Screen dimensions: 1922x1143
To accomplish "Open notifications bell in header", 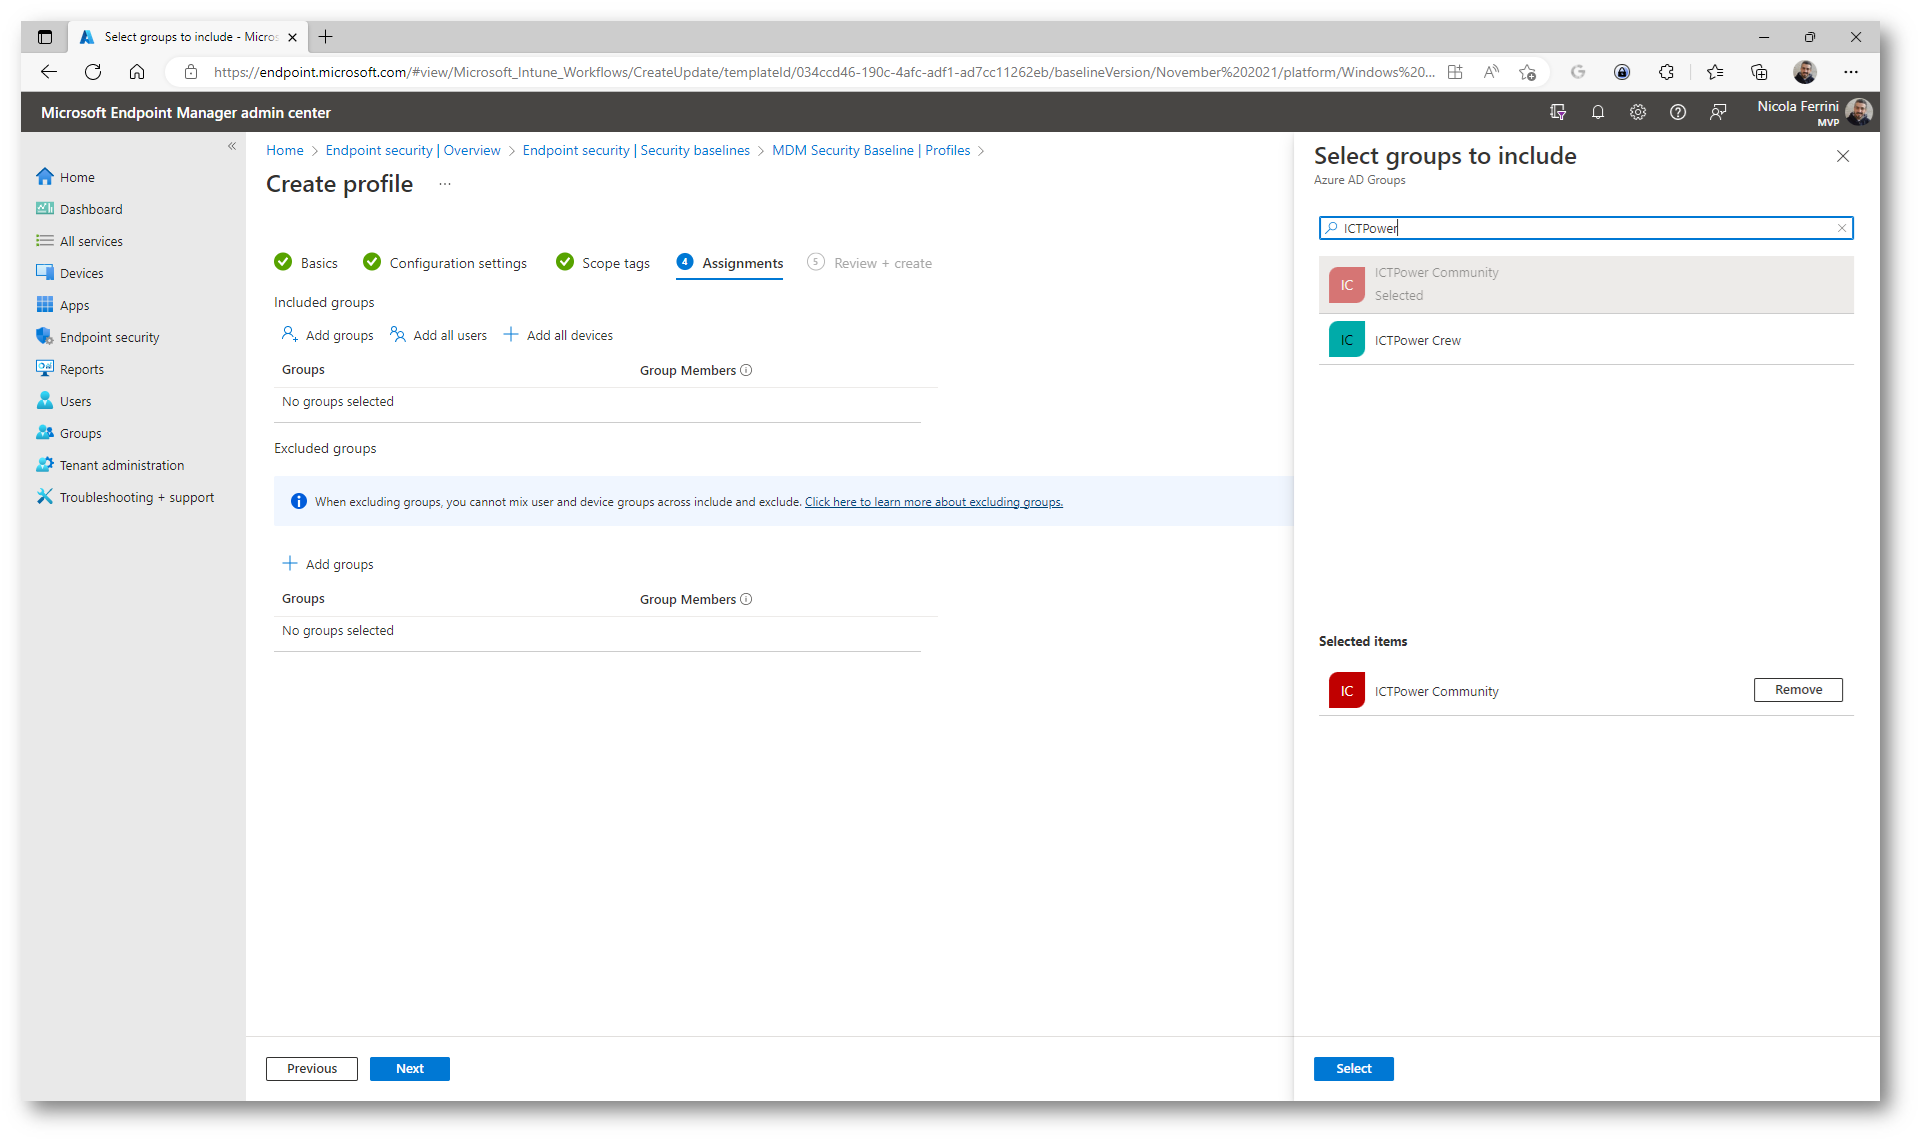I will coord(1598,113).
